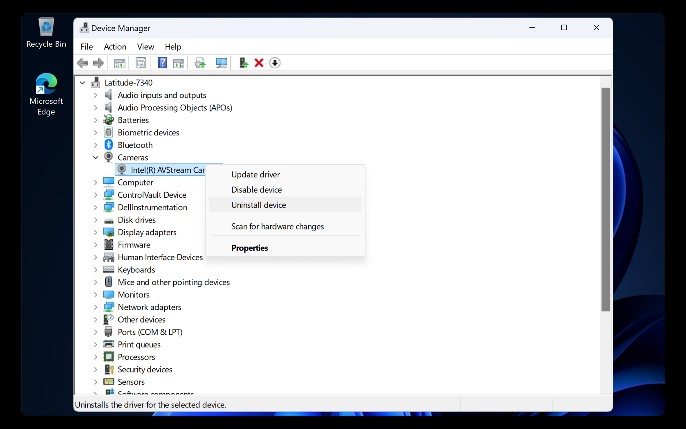Open the File menu
The image size is (686, 429).
pyautogui.click(x=87, y=47)
